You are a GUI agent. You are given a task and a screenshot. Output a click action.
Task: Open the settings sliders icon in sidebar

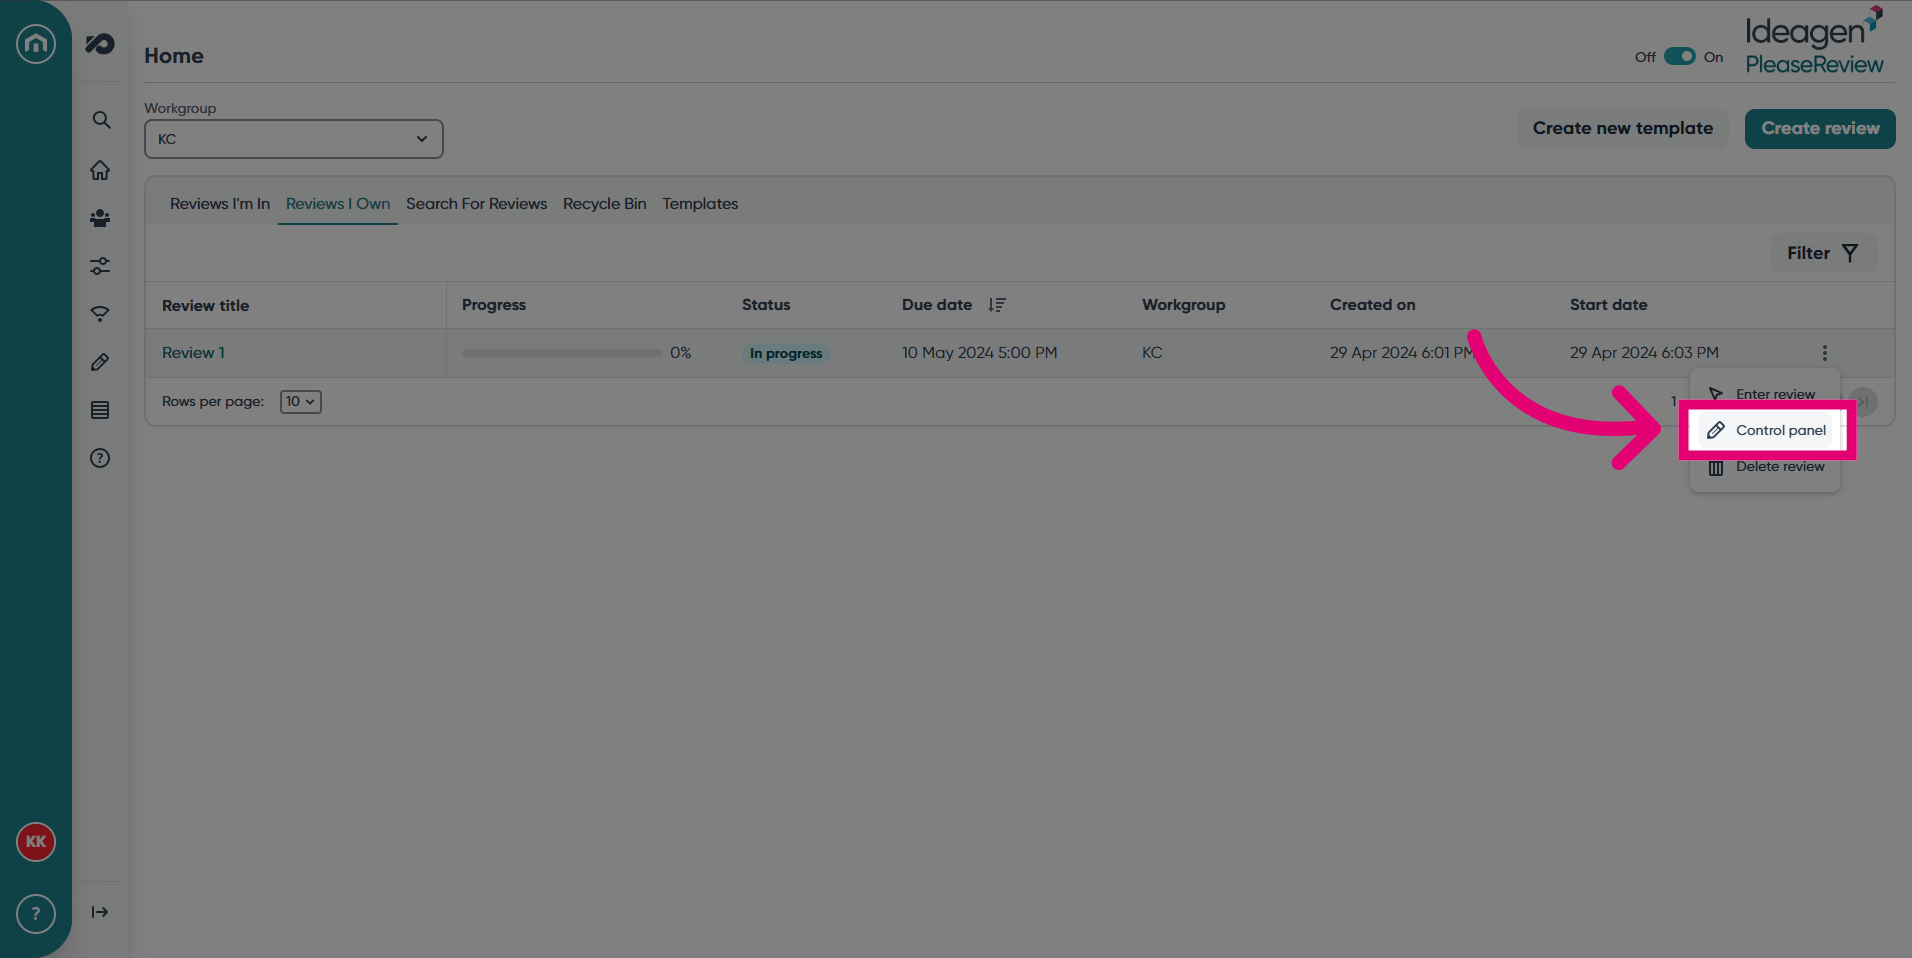click(x=100, y=266)
